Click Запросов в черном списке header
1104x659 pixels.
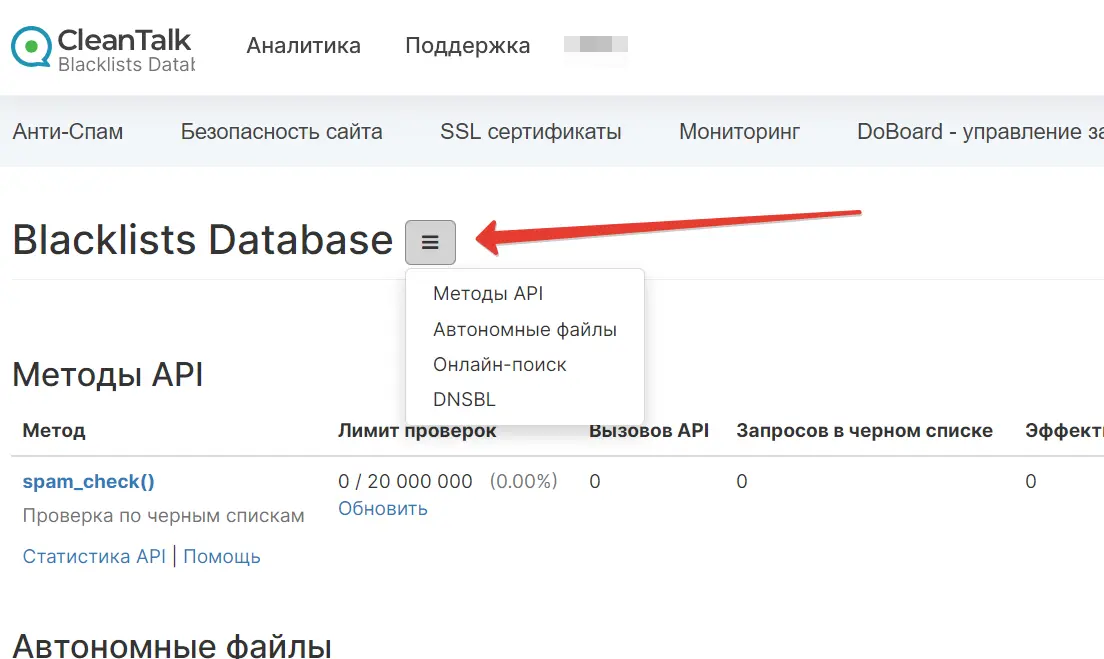(x=865, y=430)
